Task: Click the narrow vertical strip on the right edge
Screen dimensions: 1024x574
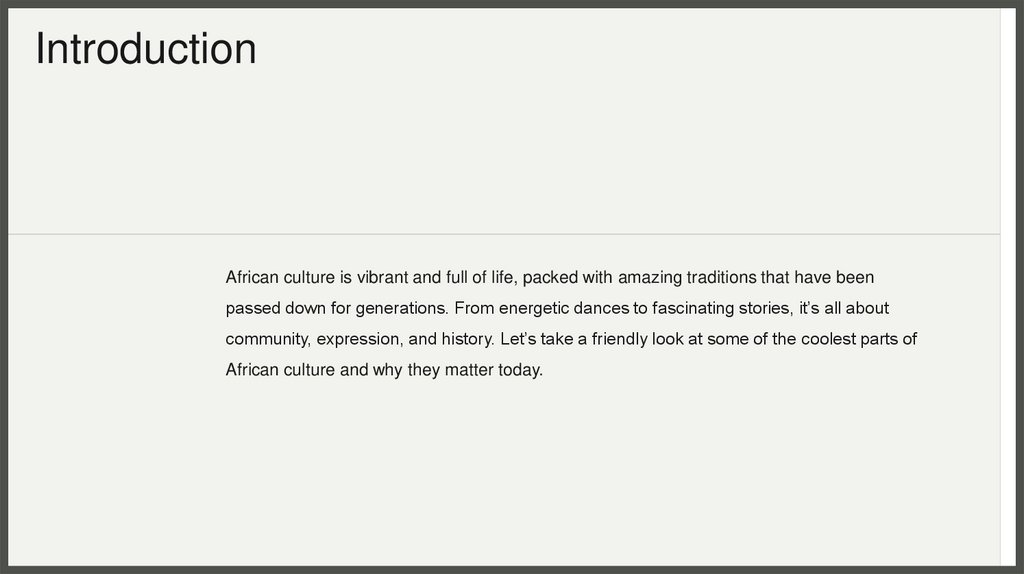Action: (1008, 287)
